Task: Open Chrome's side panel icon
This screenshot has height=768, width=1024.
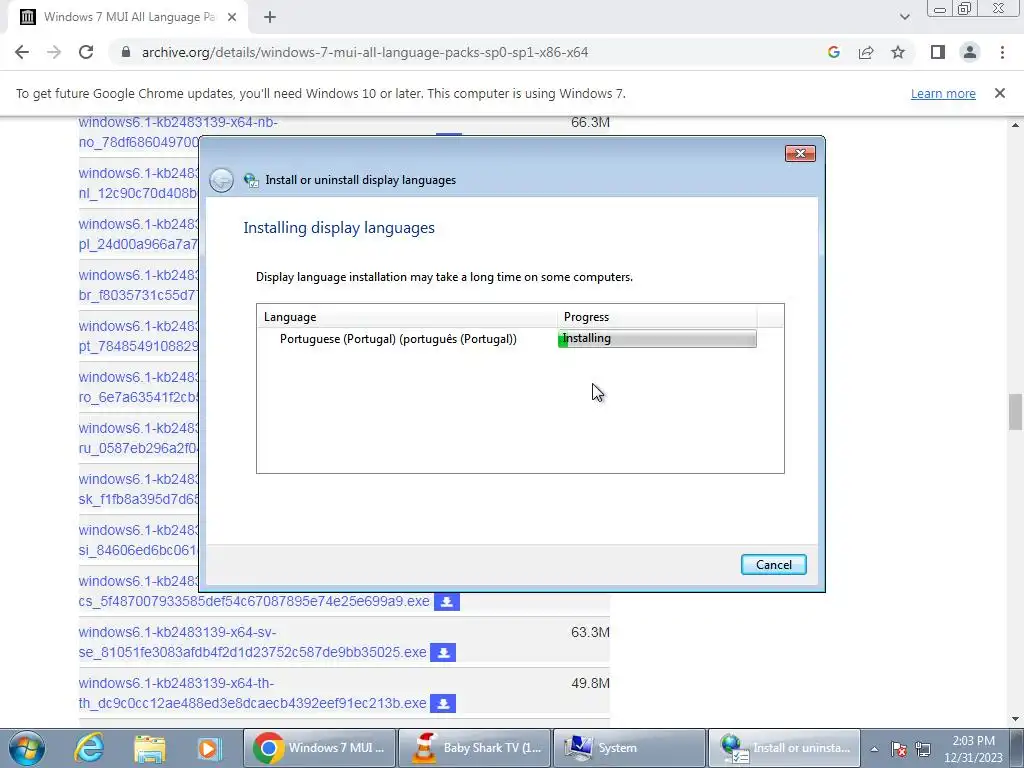Action: [938, 52]
